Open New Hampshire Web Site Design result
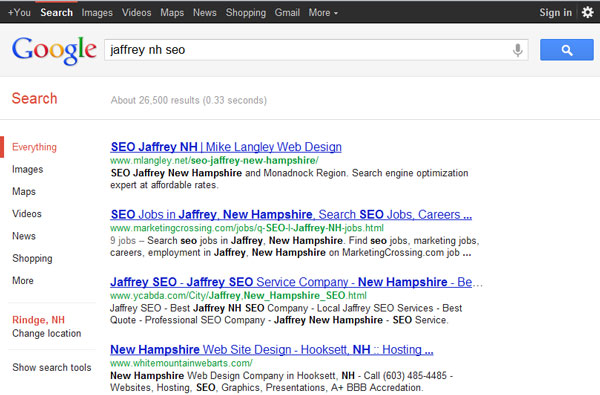Image resolution: width=600 pixels, height=395 pixels. coord(272,350)
